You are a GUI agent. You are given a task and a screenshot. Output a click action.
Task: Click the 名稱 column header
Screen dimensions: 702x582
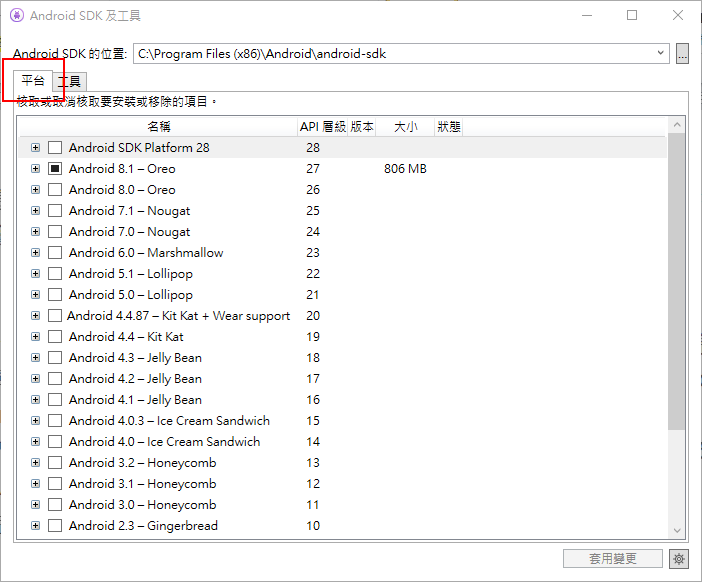[x=158, y=127]
